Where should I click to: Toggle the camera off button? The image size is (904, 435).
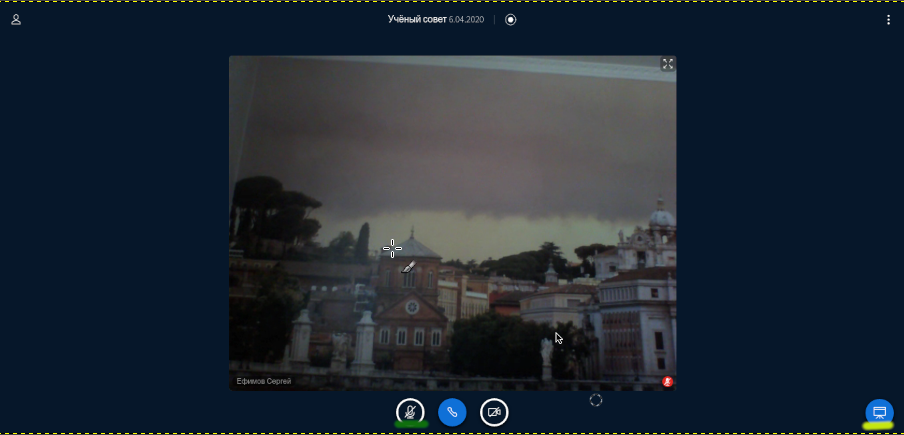(494, 413)
